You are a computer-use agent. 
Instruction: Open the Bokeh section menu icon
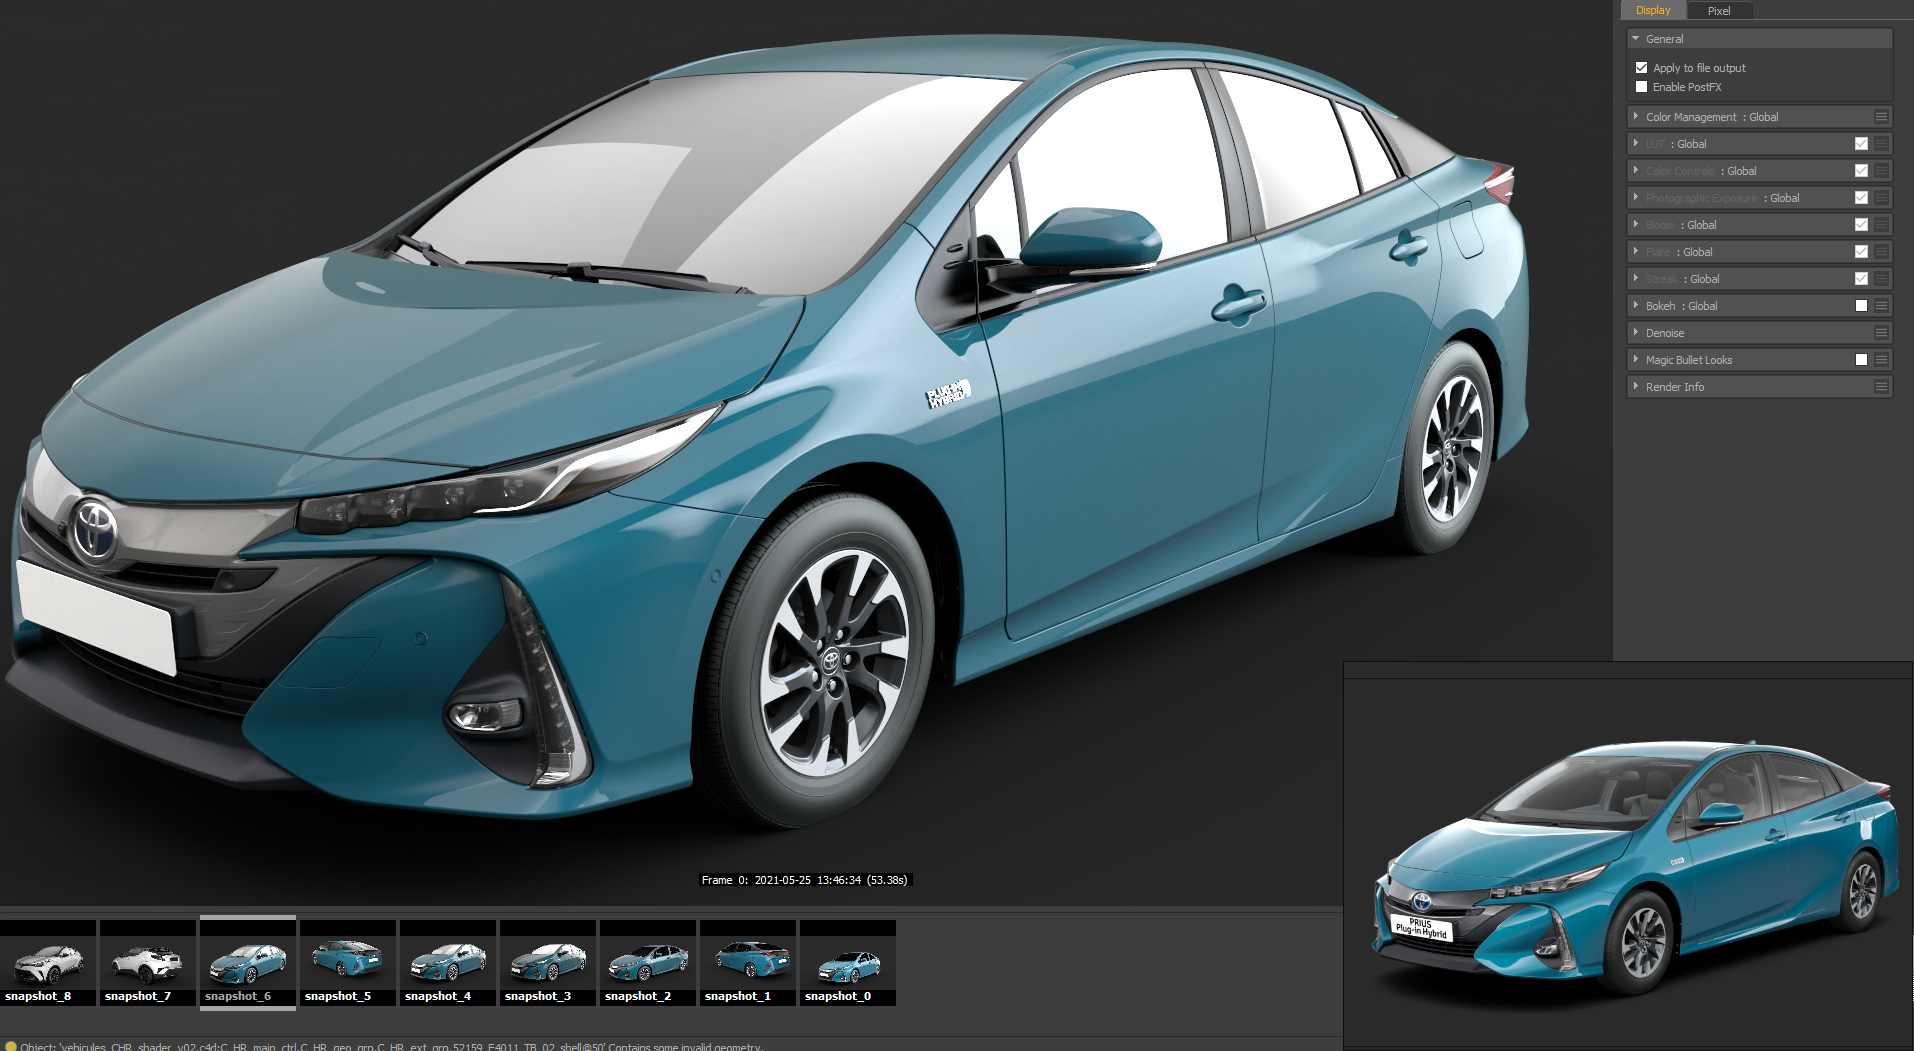[x=1881, y=306]
